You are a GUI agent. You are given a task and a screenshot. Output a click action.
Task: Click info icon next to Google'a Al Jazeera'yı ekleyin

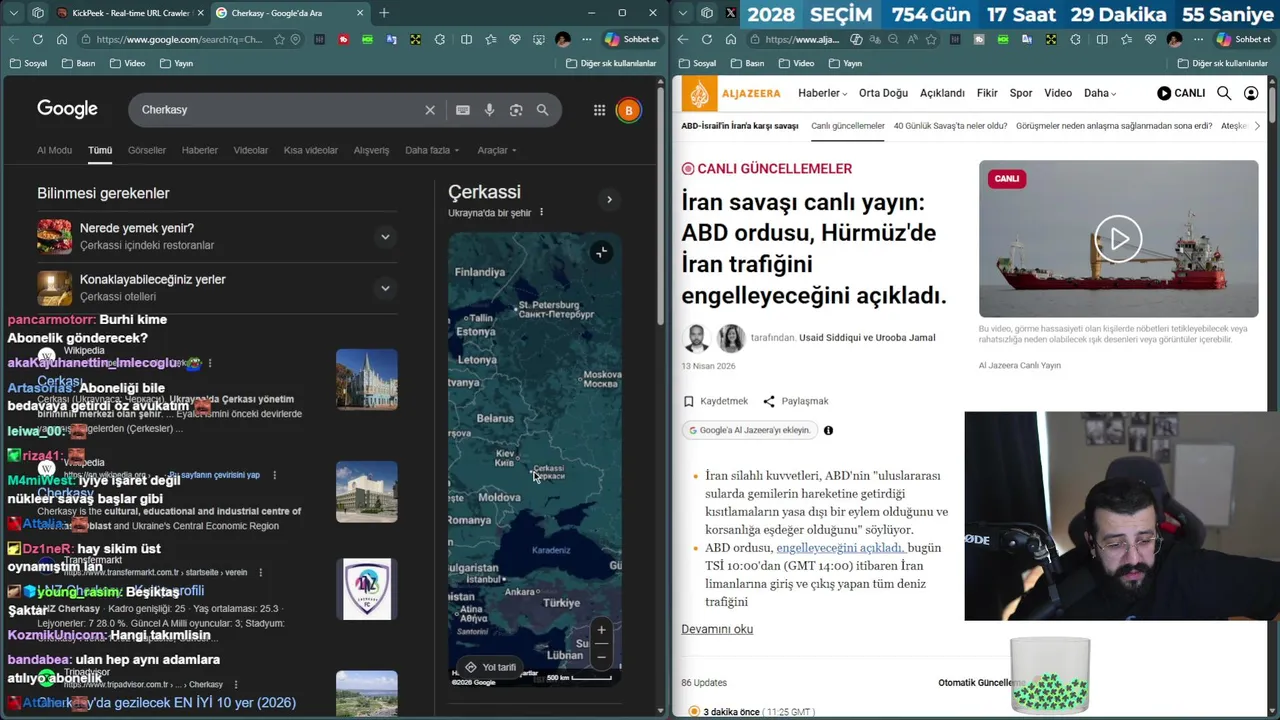(828, 430)
